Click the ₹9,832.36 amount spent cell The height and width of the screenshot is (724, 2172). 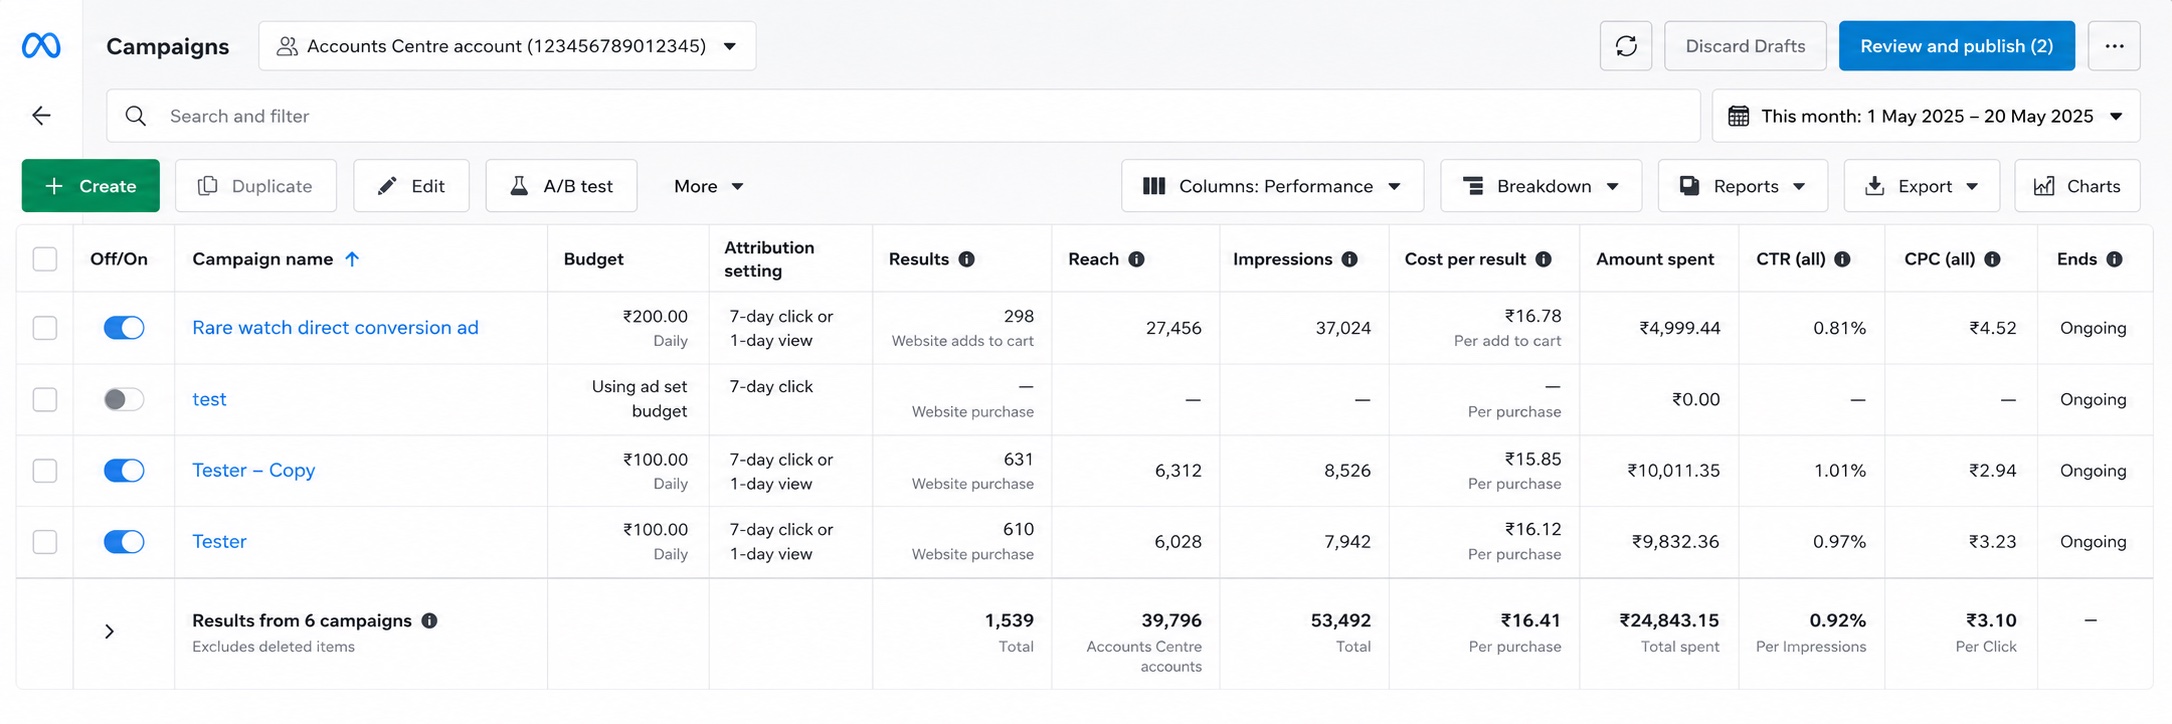[1675, 541]
